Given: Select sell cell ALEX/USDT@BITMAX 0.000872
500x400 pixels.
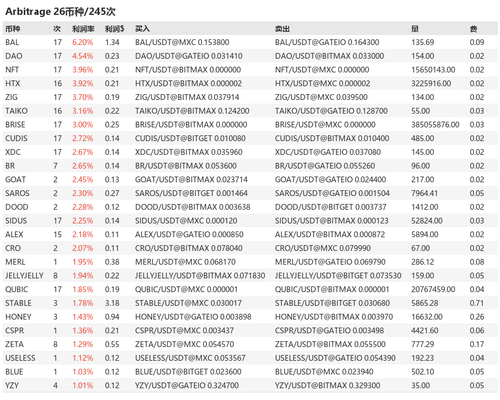Looking at the screenshot, I should coord(330,234).
